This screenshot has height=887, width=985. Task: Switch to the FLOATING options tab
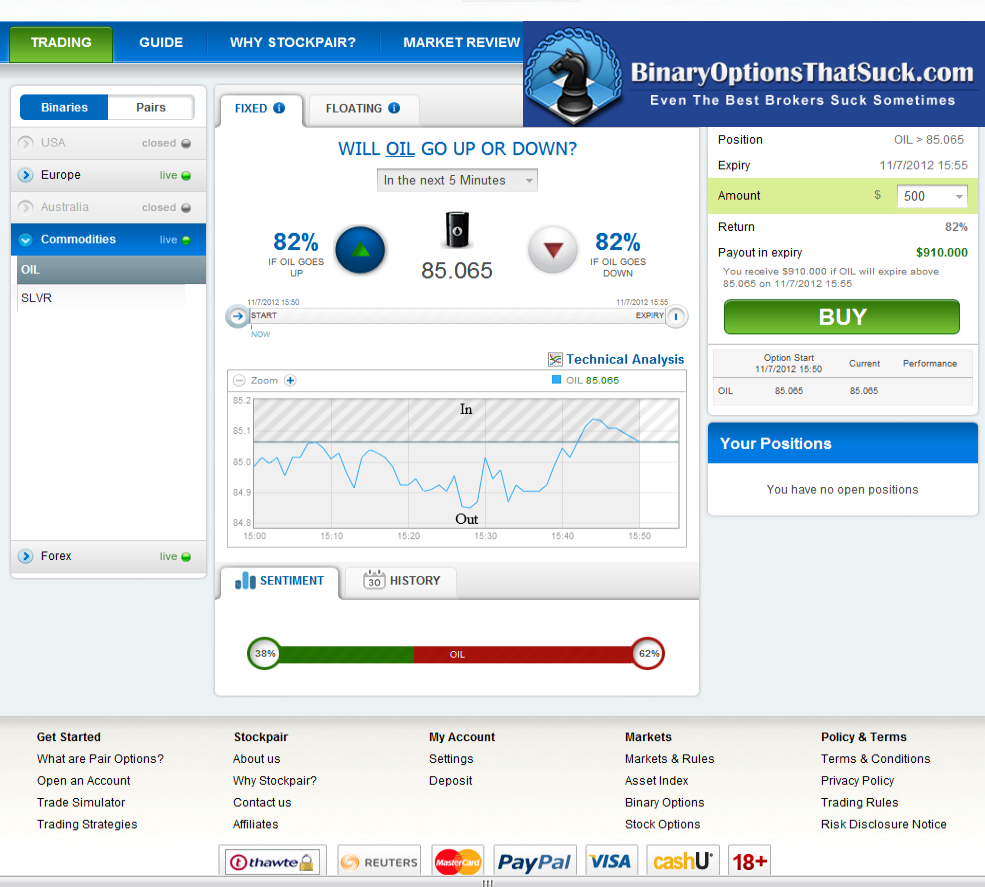coord(363,109)
